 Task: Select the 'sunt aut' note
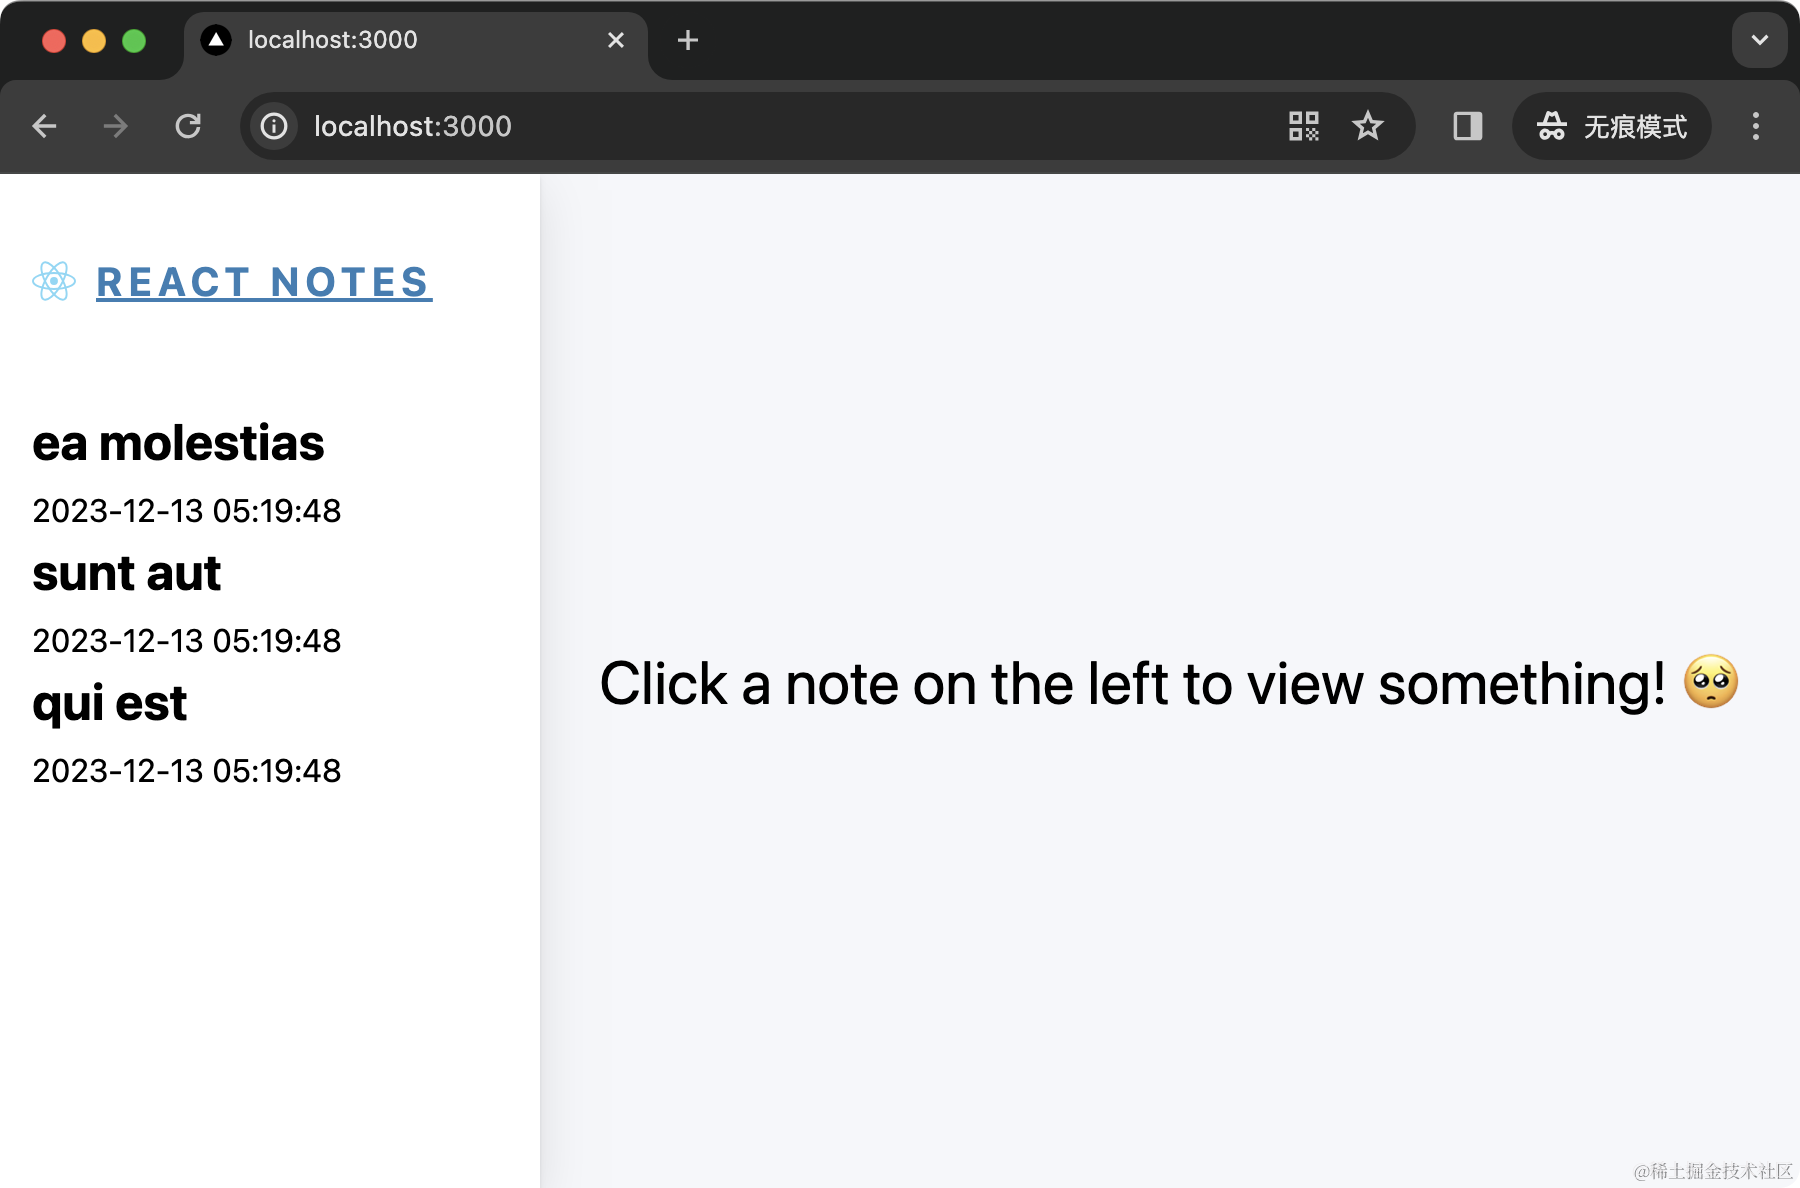pos(126,573)
